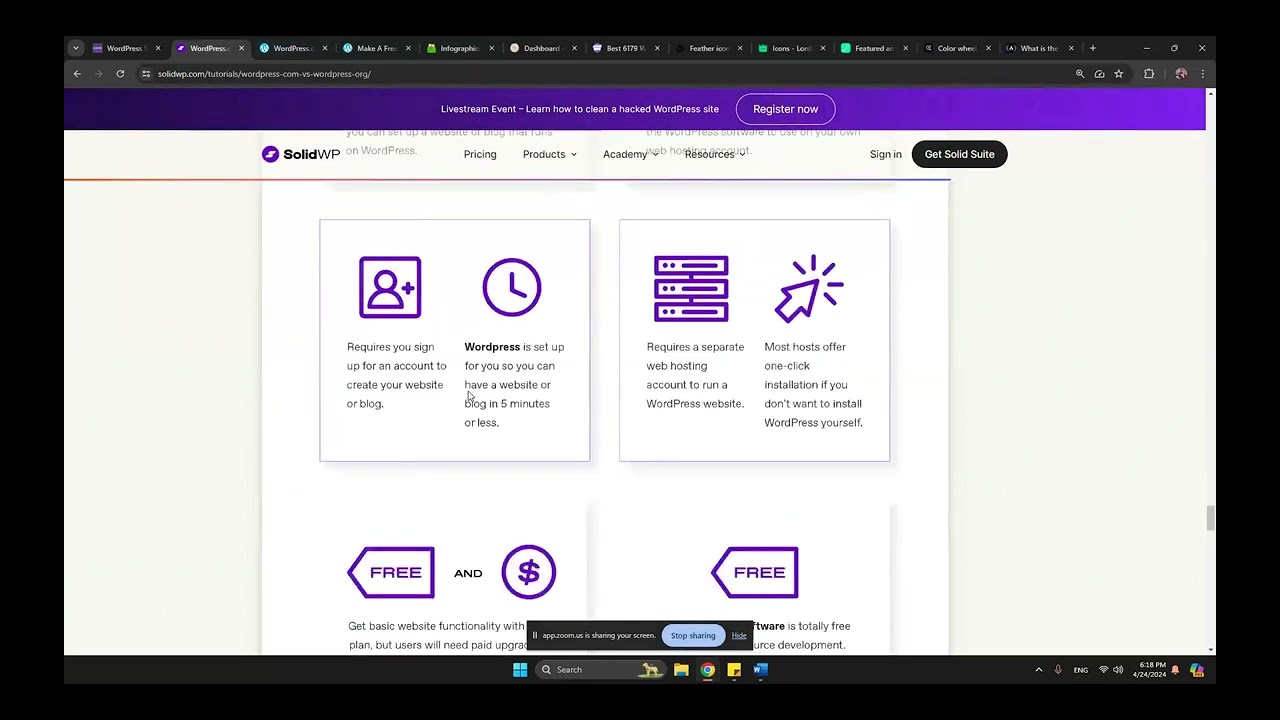Open the Chrome profile avatar
Viewport: 1280px width, 720px height.
(x=1181, y=74)
